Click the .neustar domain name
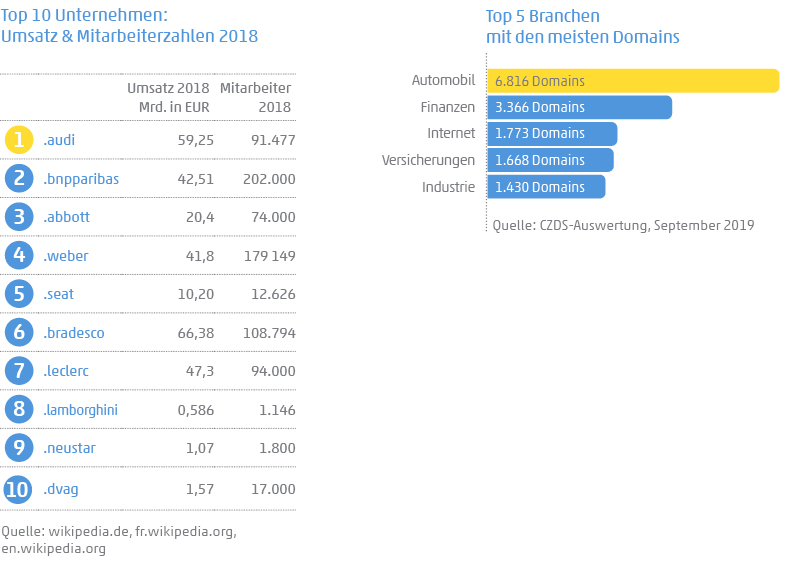This screenshot has width=808, height=561. point(70,448)
